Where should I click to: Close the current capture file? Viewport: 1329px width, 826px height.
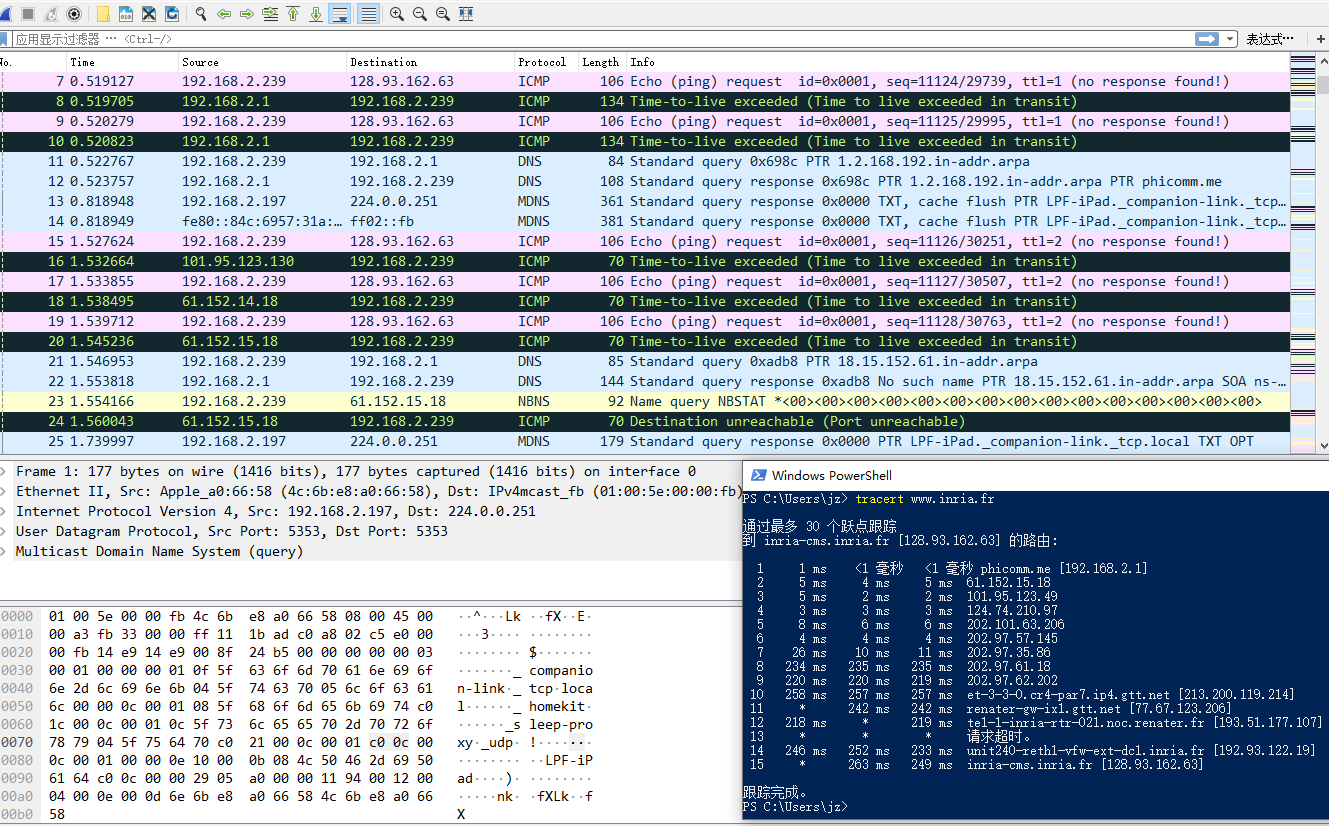(150, 14)
